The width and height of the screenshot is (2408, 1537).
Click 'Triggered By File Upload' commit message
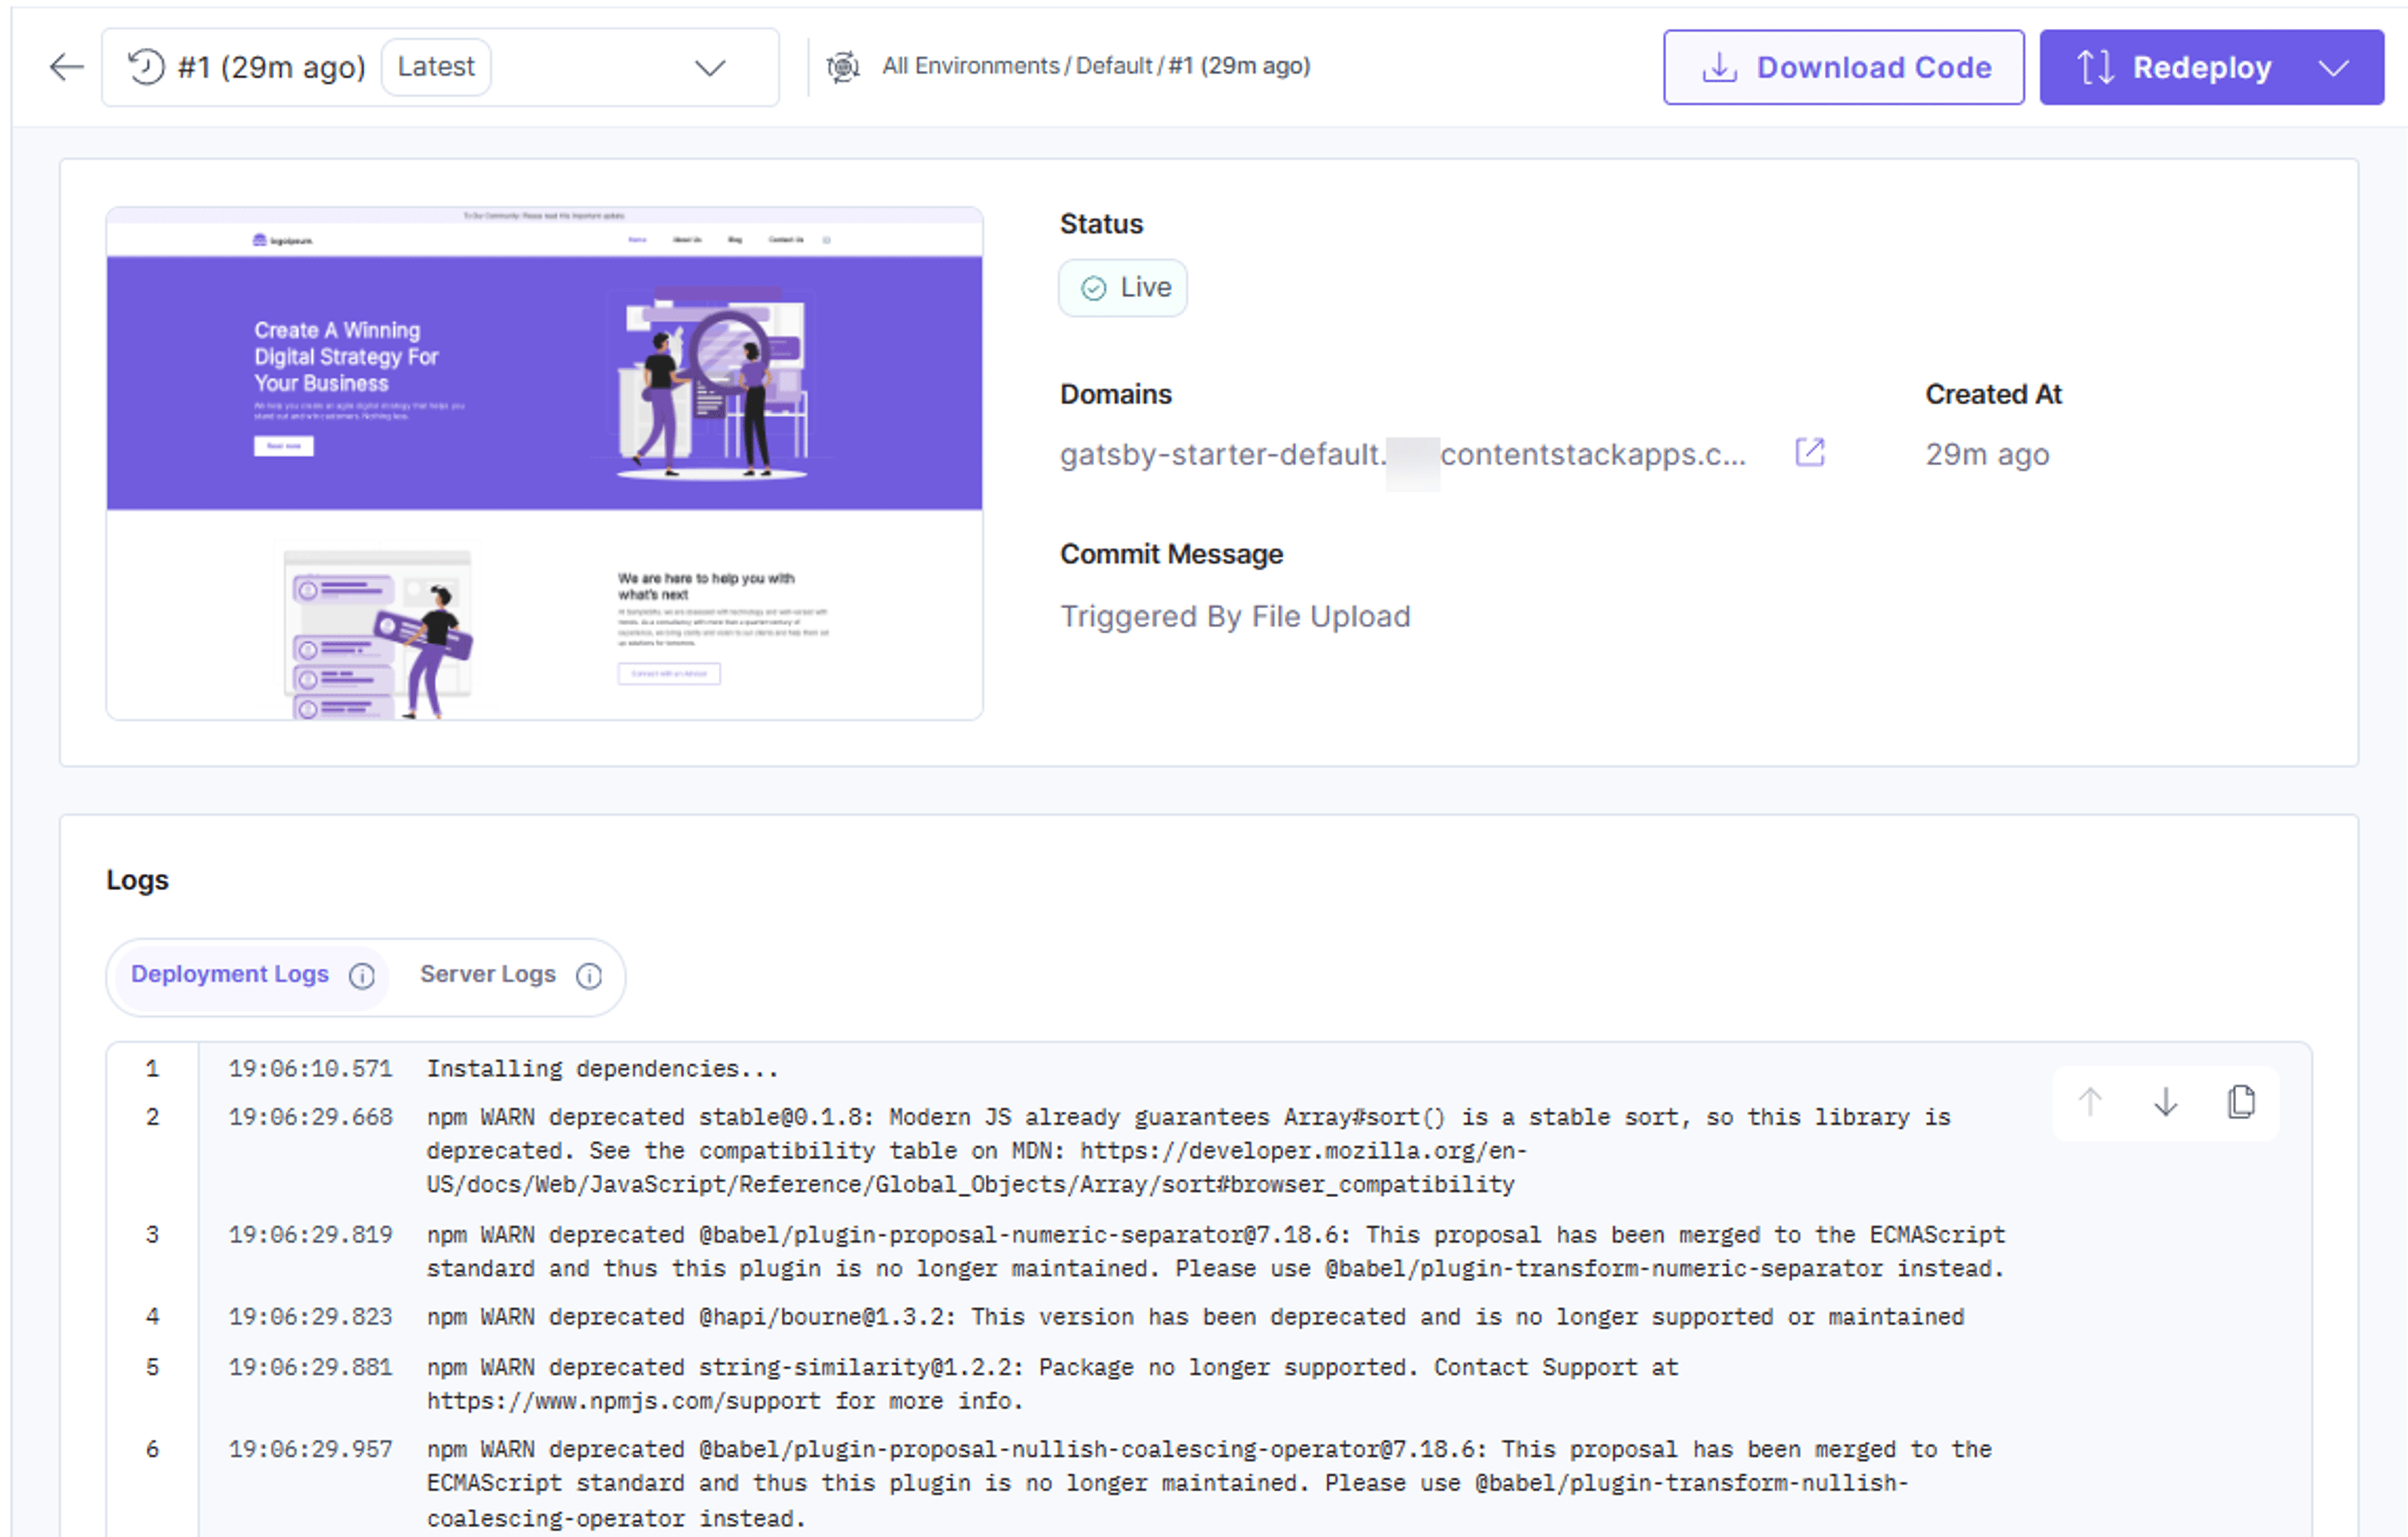click(1235, 616)
